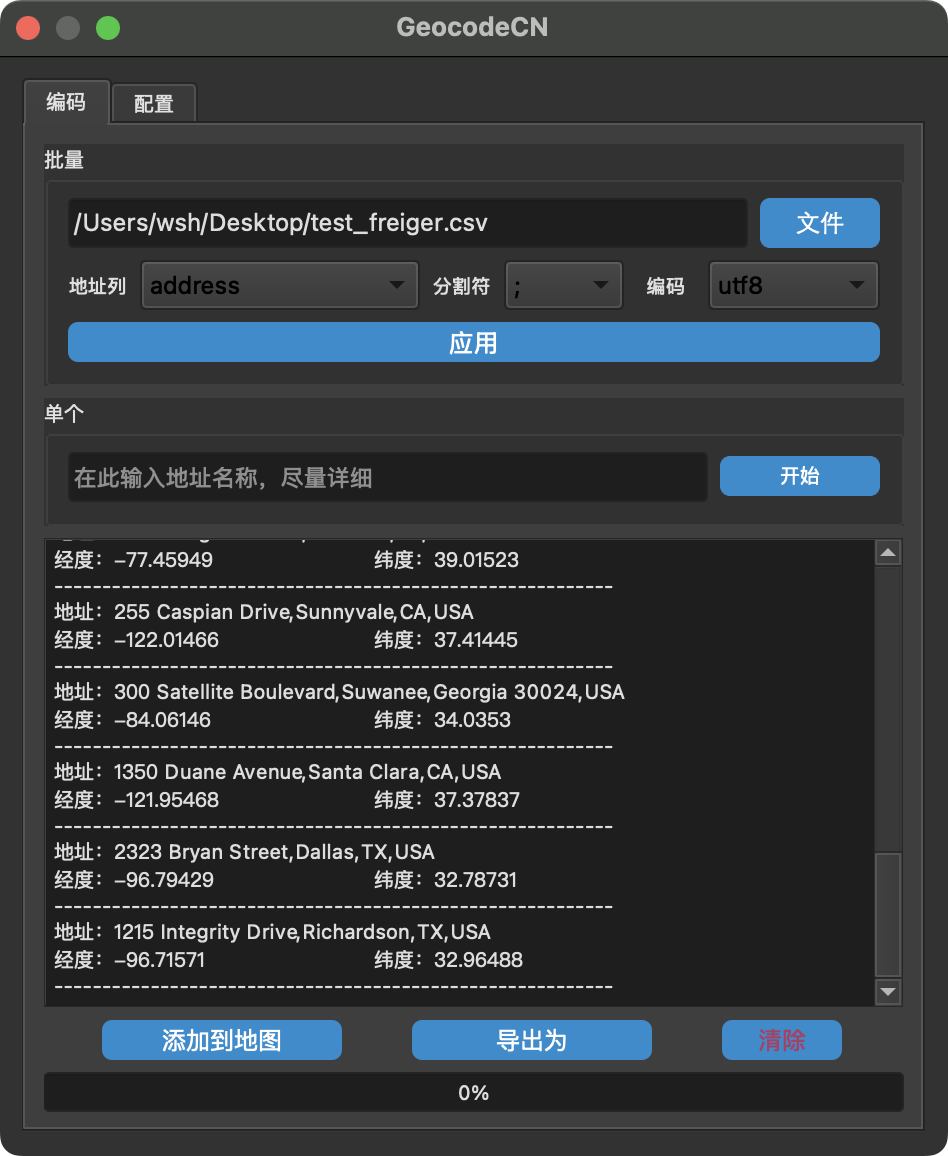The width and height of the screenshot is (948, 1156).
Task: Click longitude value -96.79429
Action: (x=164, y=880)
